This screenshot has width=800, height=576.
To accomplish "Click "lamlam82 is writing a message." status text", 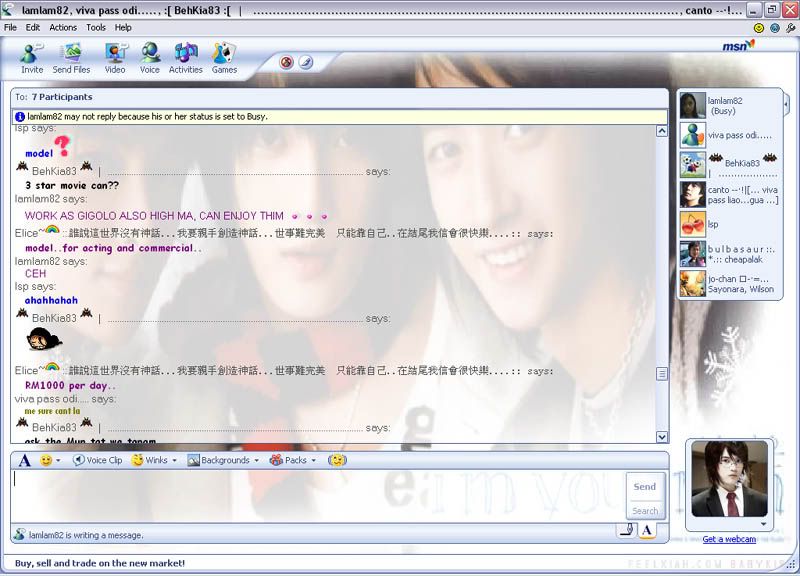I will [x=86, y=535].
